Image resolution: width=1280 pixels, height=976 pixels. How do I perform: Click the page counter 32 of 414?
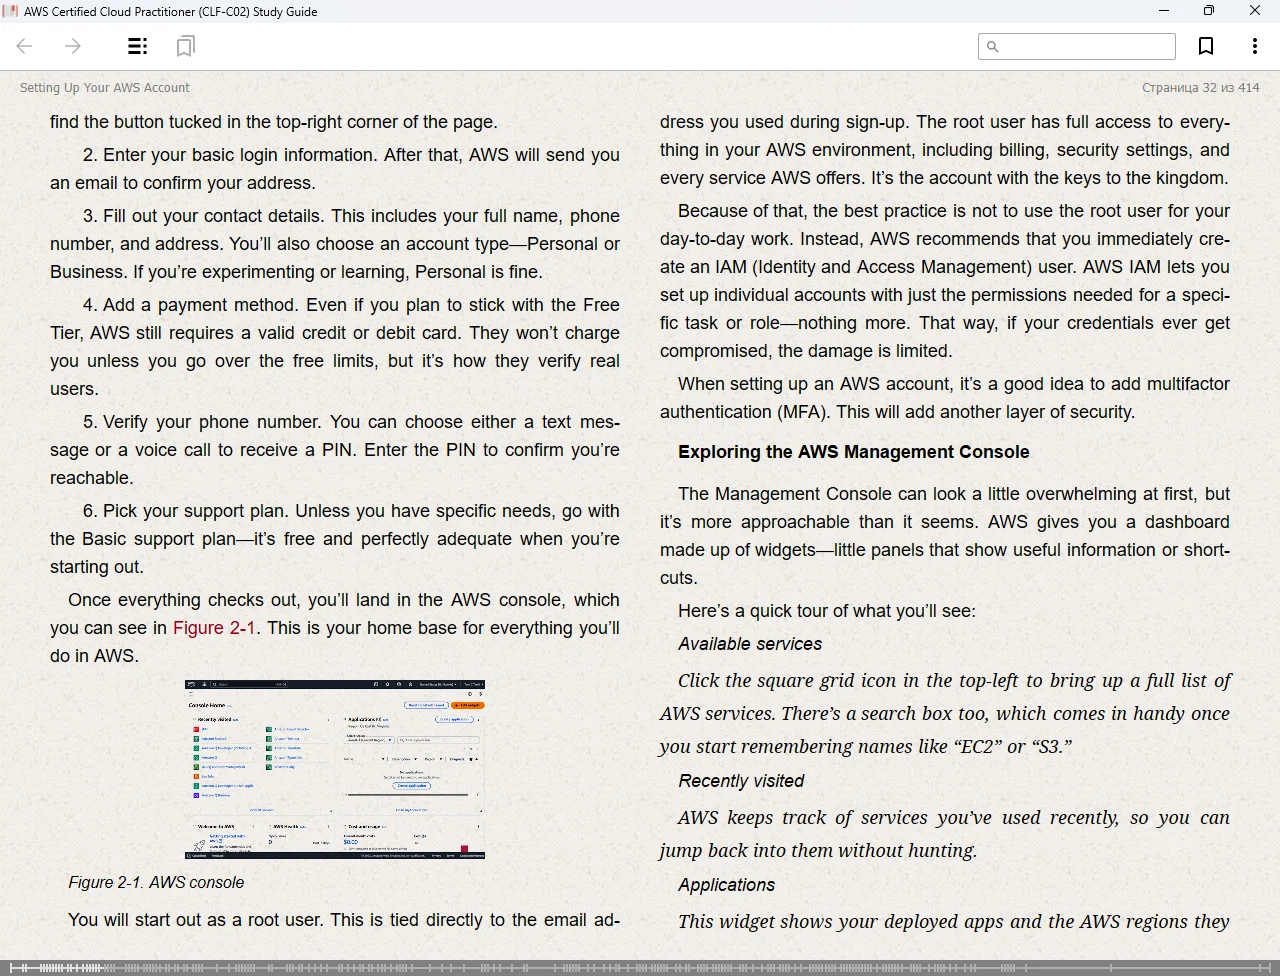1200,88
